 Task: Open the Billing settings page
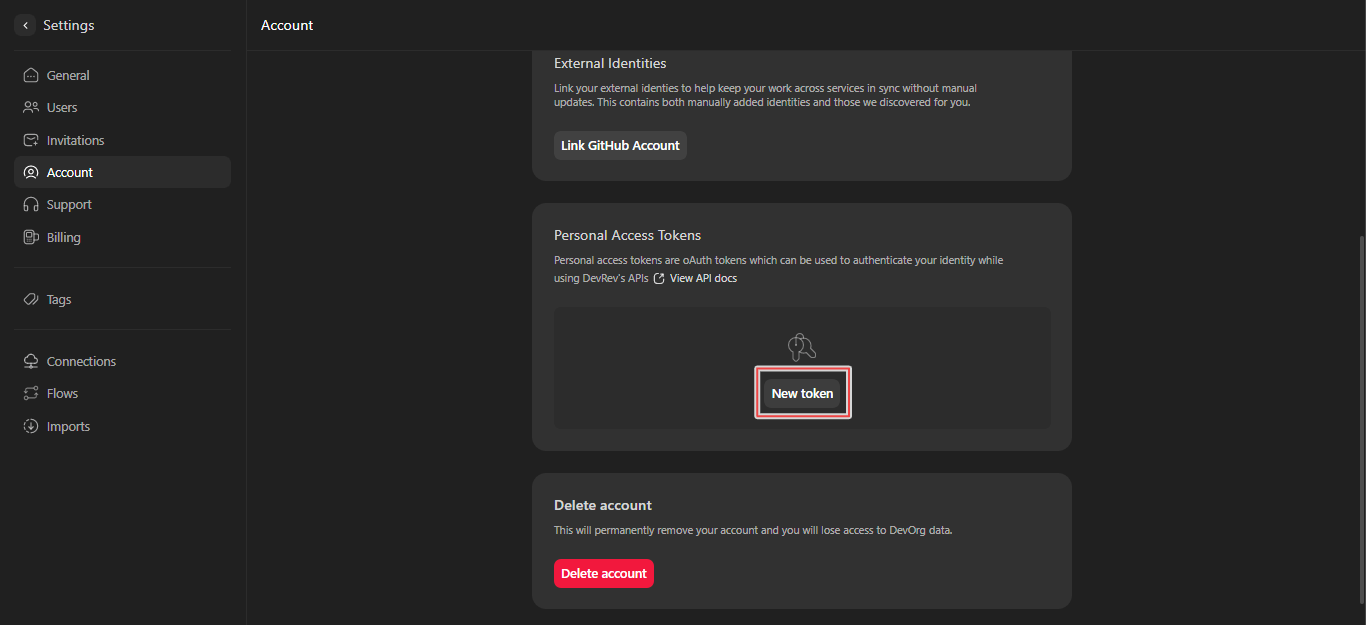coord(63,238)
